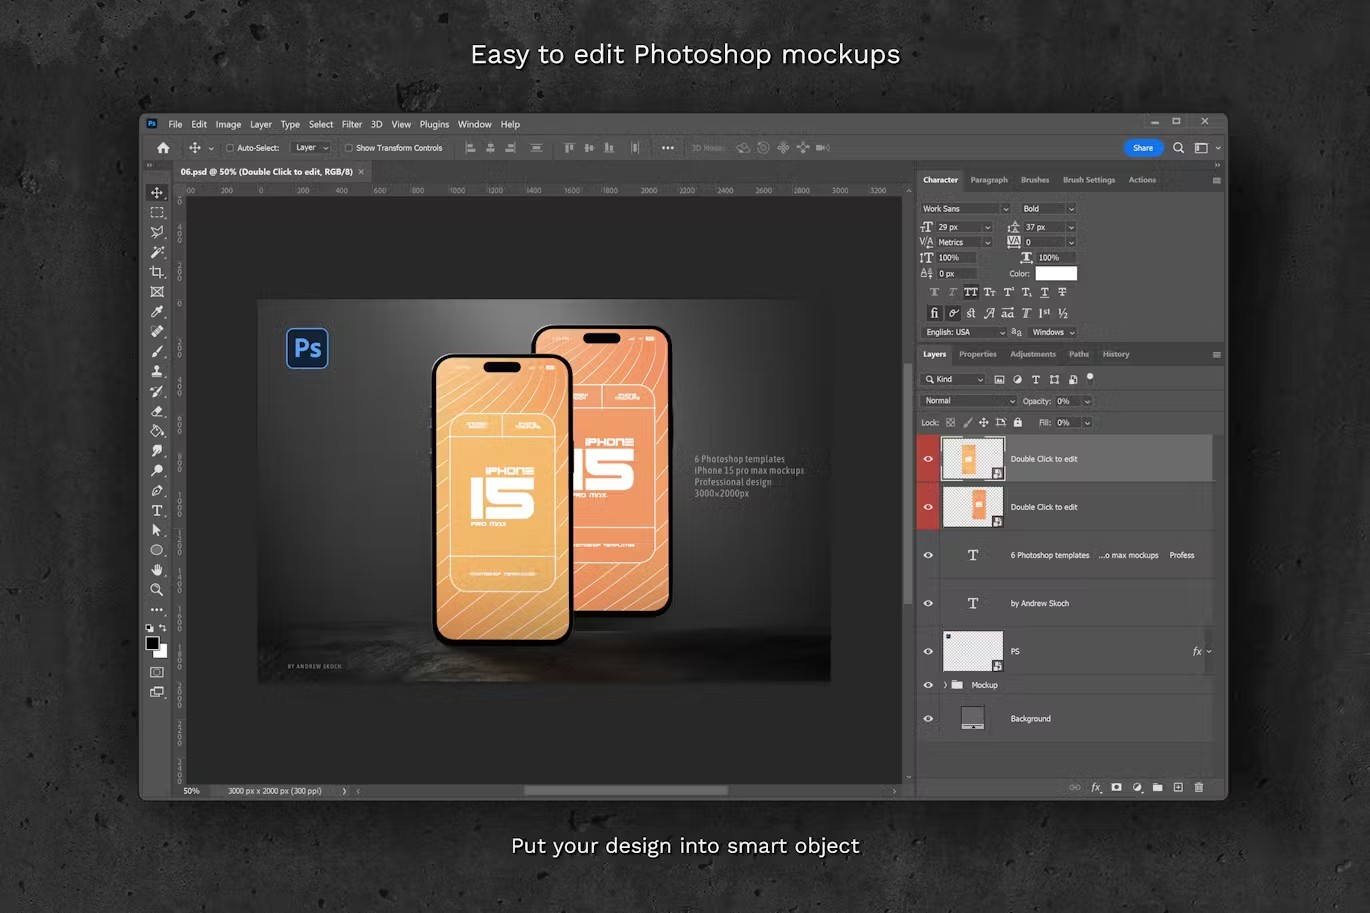This screenshot has height=913, width=1370.
Task: Select the Horizontal Type tool
Action: point(157,510)
